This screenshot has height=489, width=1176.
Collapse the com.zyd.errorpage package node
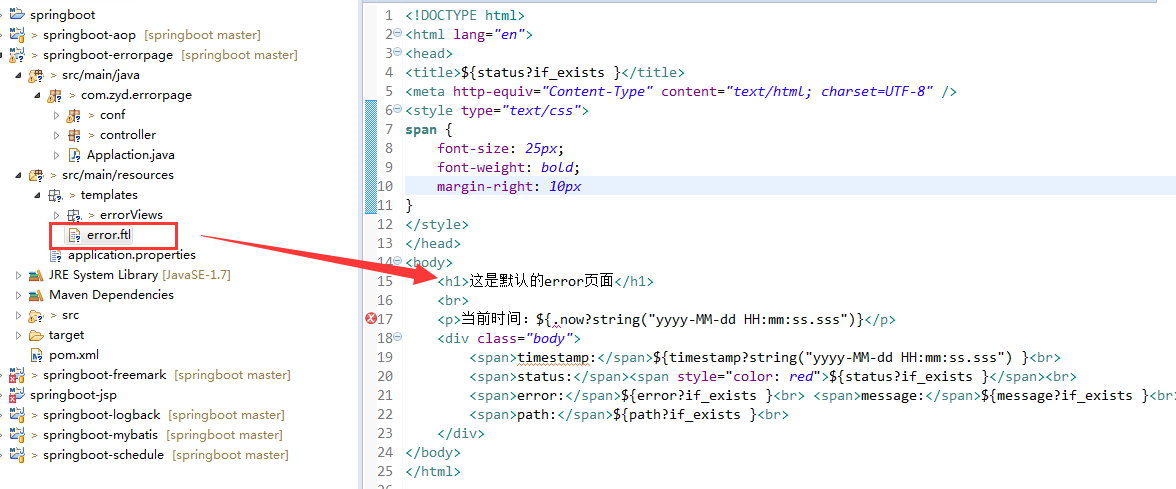coord(37,95)
